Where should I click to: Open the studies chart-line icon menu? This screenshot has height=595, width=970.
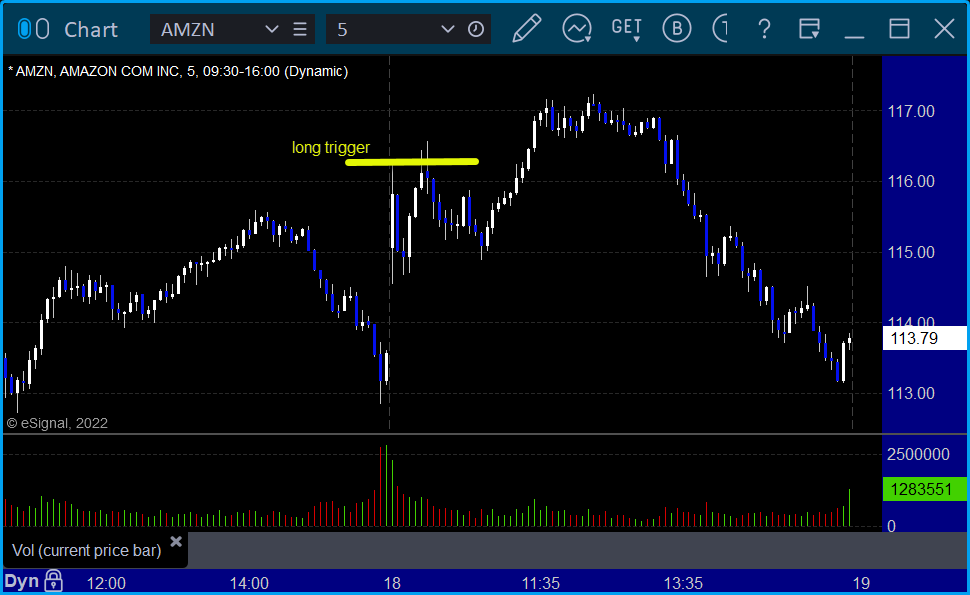tap(577, 29)
